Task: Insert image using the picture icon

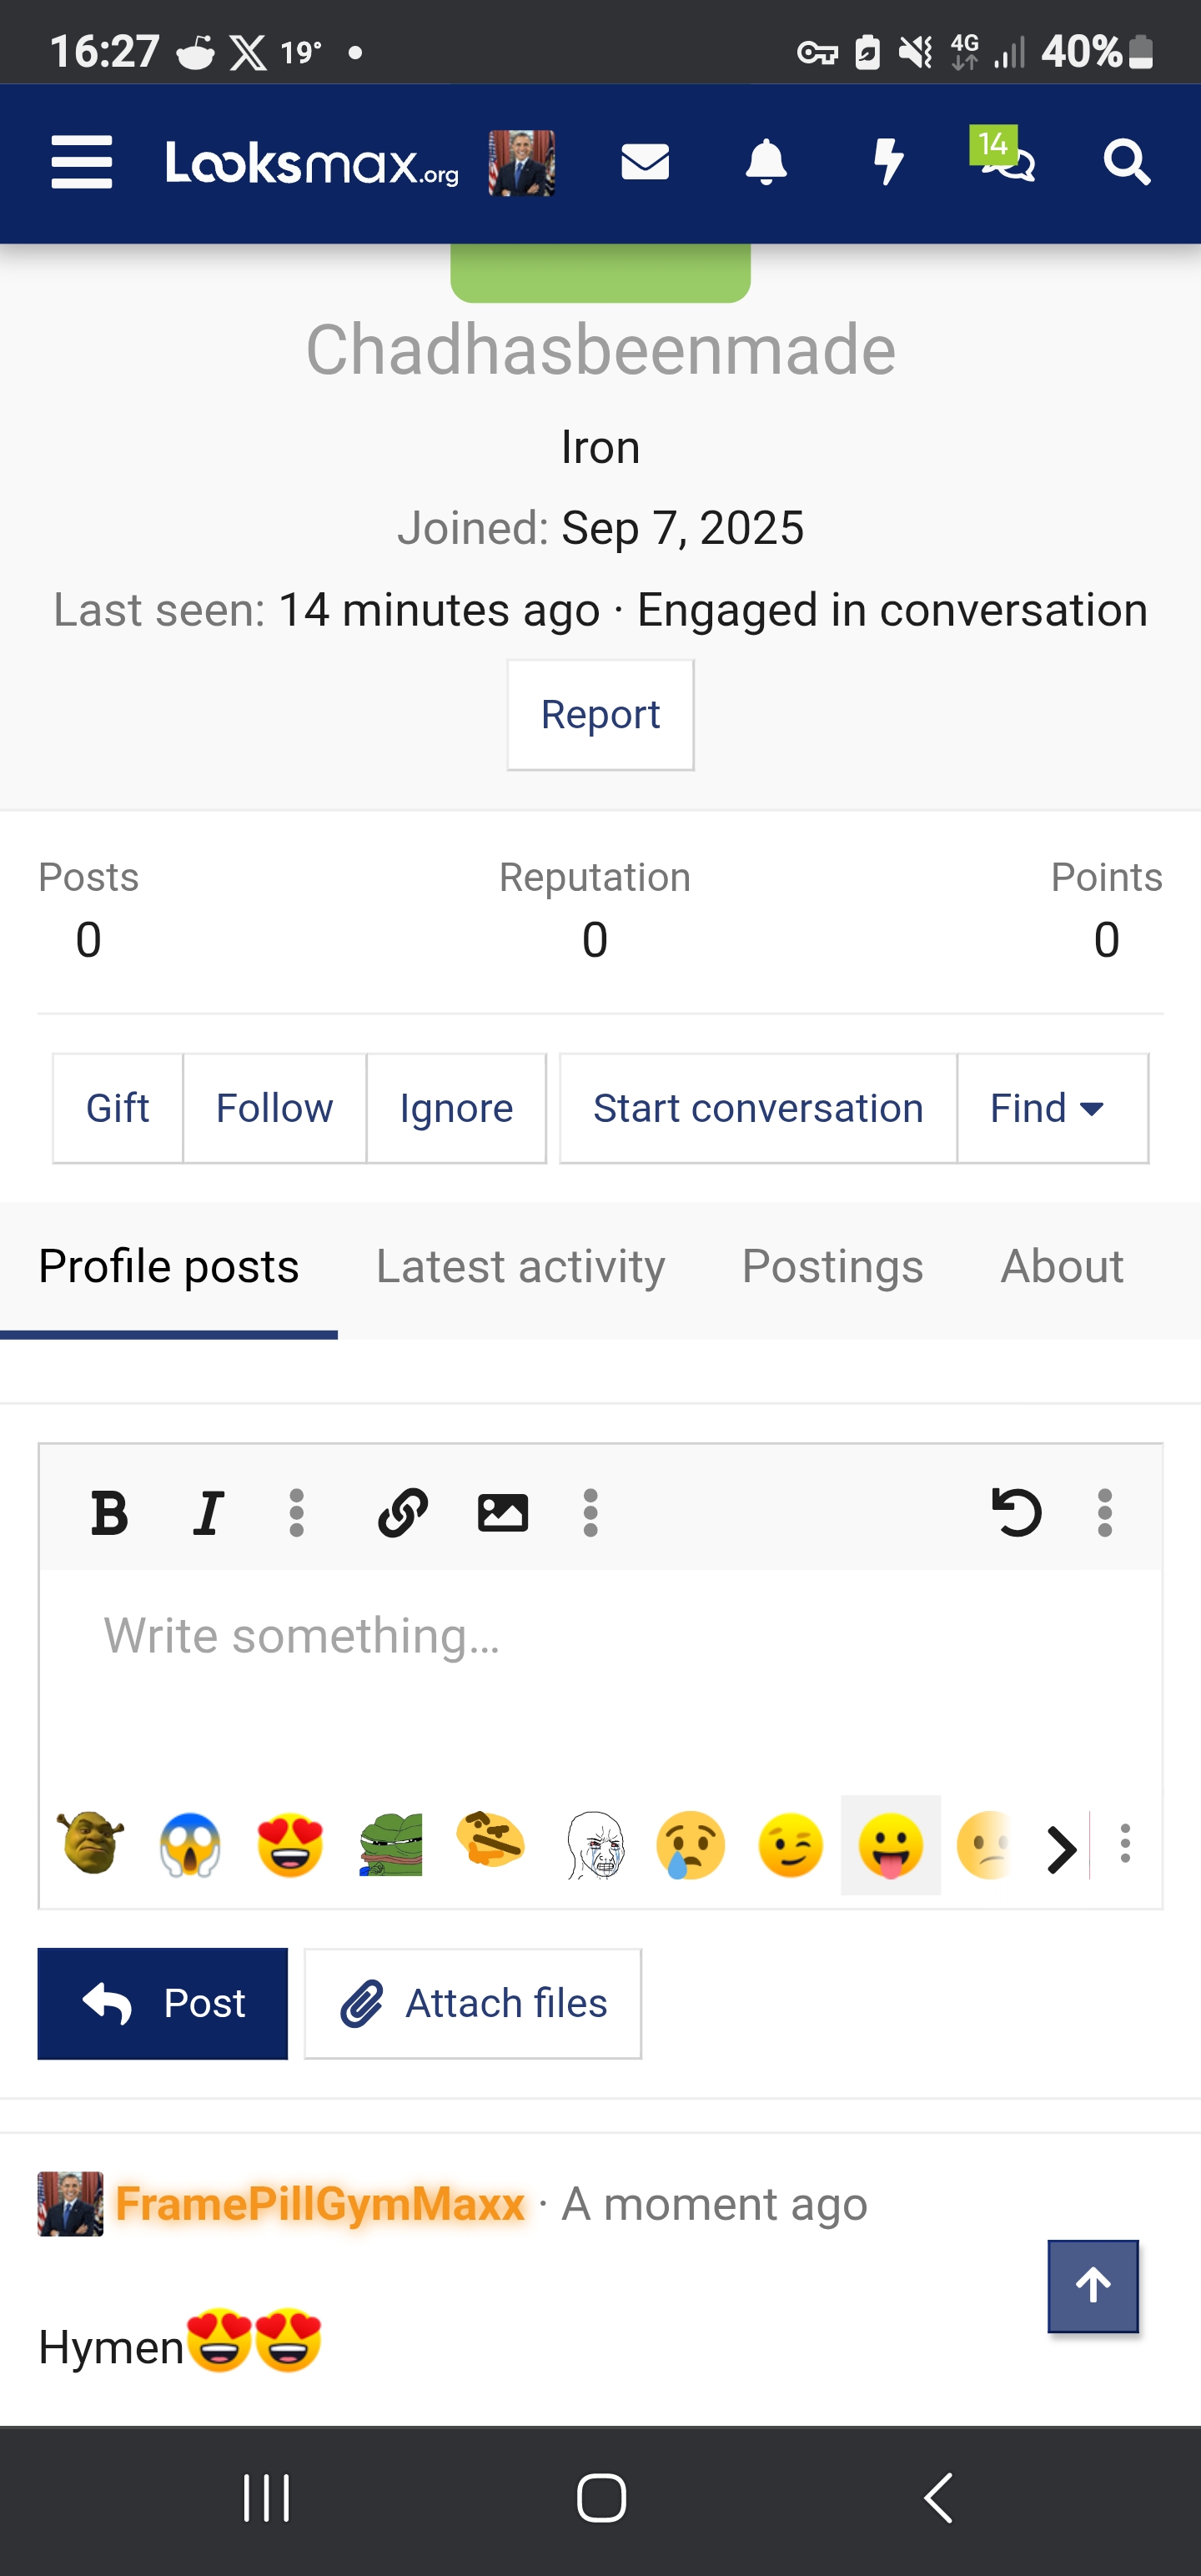Action: (x=502, y=1511)
